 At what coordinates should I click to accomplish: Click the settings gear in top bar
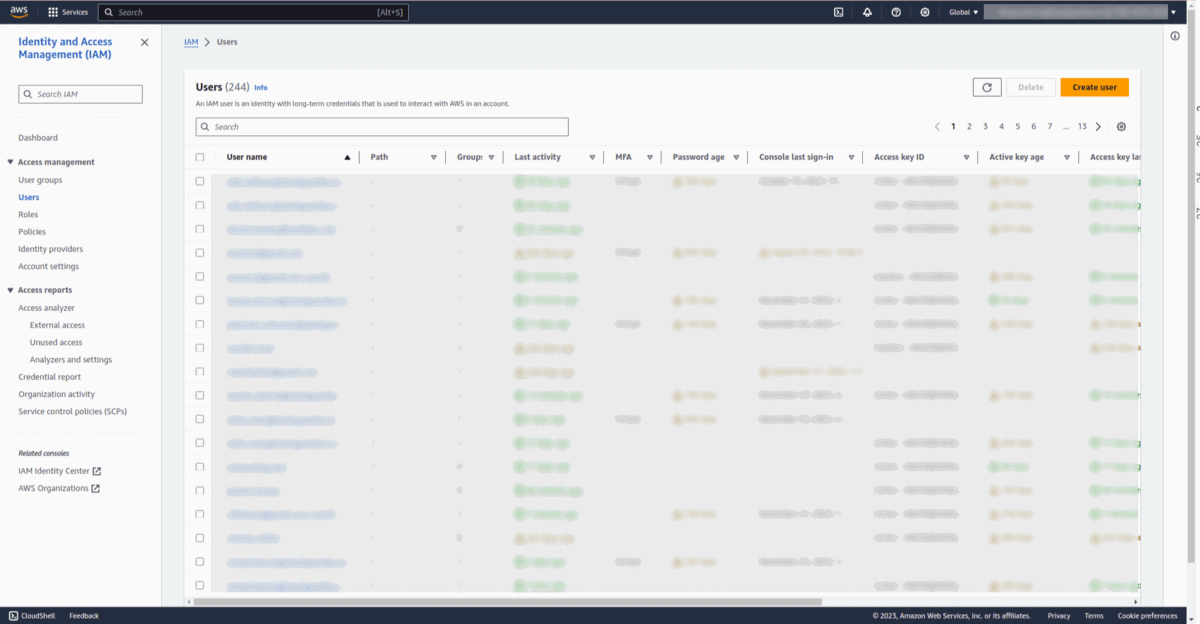(925, 12)
